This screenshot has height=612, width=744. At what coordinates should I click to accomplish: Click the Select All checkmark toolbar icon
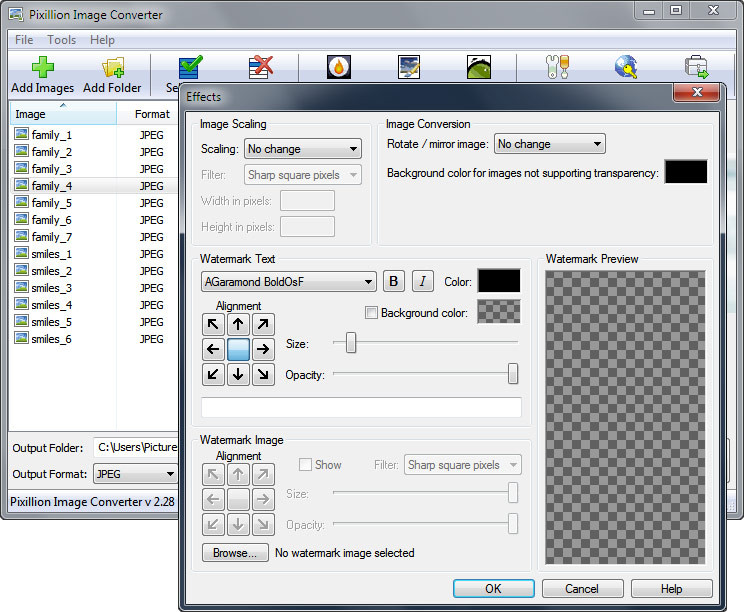point(191,67)
